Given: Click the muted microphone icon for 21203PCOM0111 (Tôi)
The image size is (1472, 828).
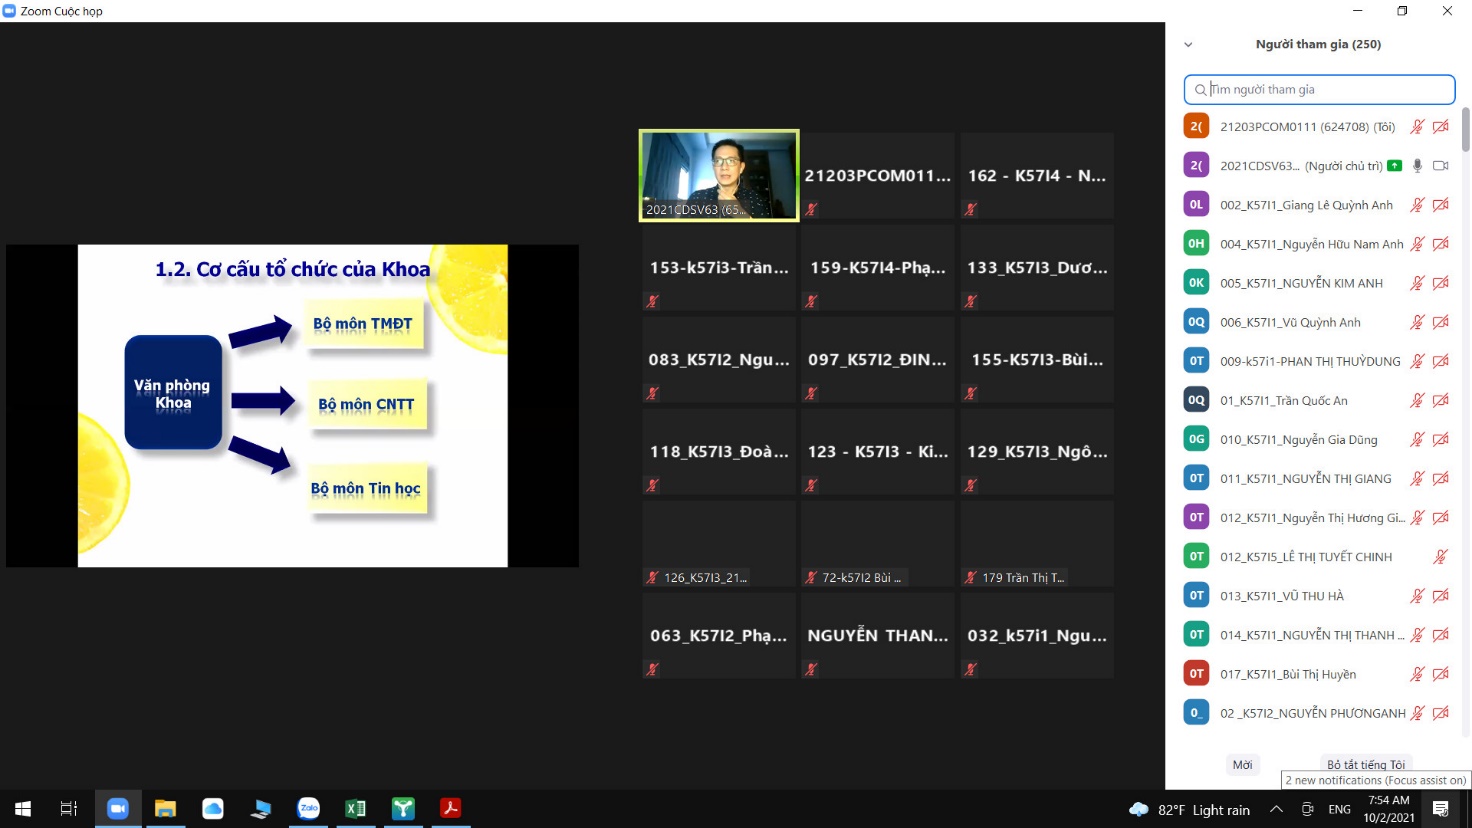Looking at the screenshot, I should click(1417, 127).
